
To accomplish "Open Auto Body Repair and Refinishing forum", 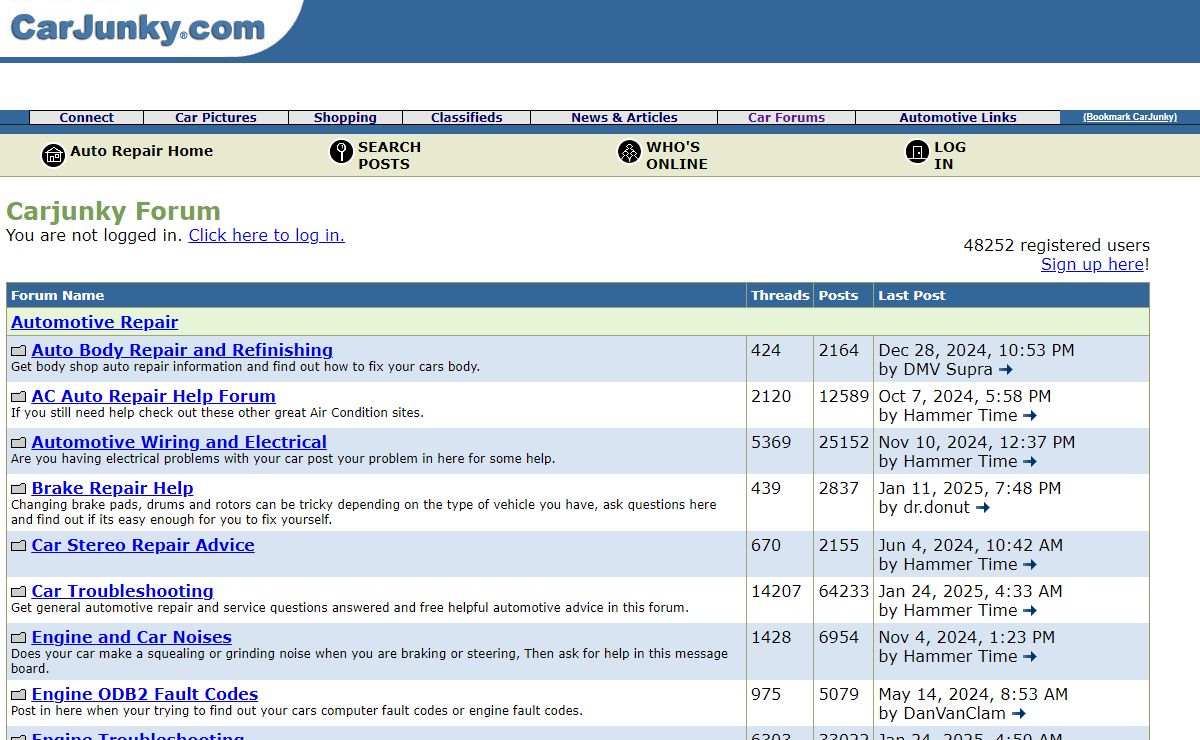I will click(x=182, y=350).
